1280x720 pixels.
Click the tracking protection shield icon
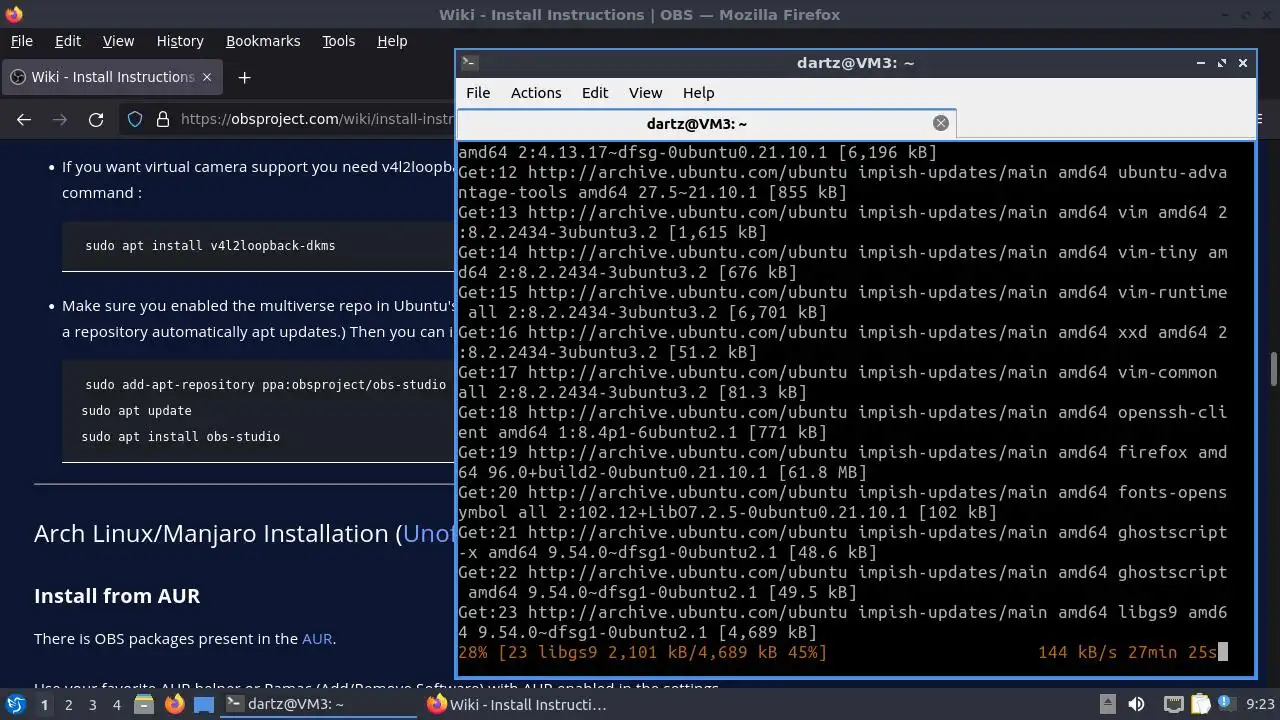tap(135, 119)
